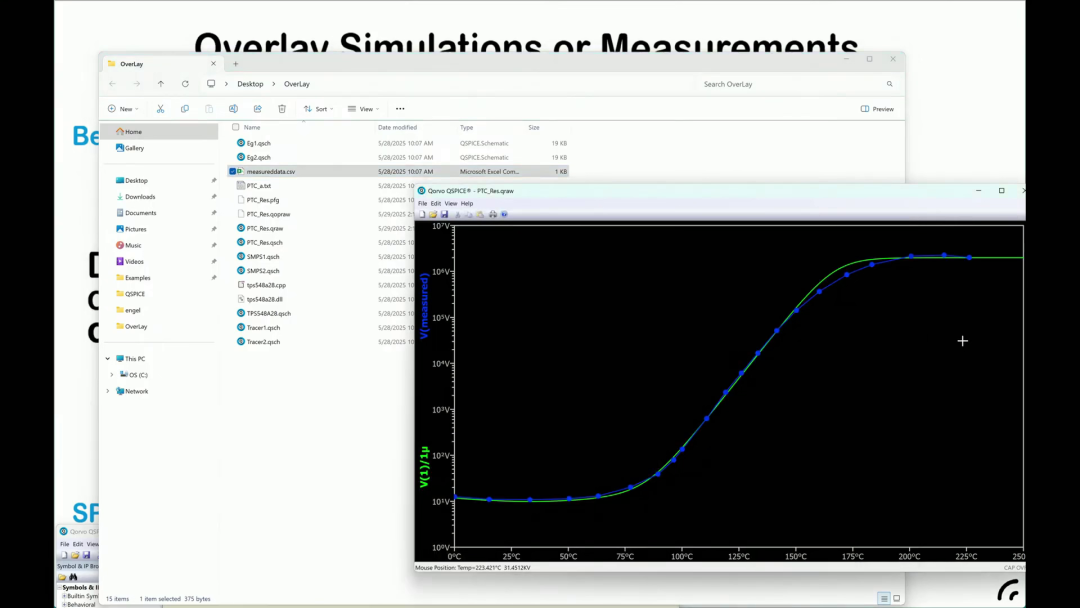Image resolution: width=1080 pixels, height=608 pixels.
Task: Click the Rename icon in File Explorer toolbar
Action: point(233,109)
